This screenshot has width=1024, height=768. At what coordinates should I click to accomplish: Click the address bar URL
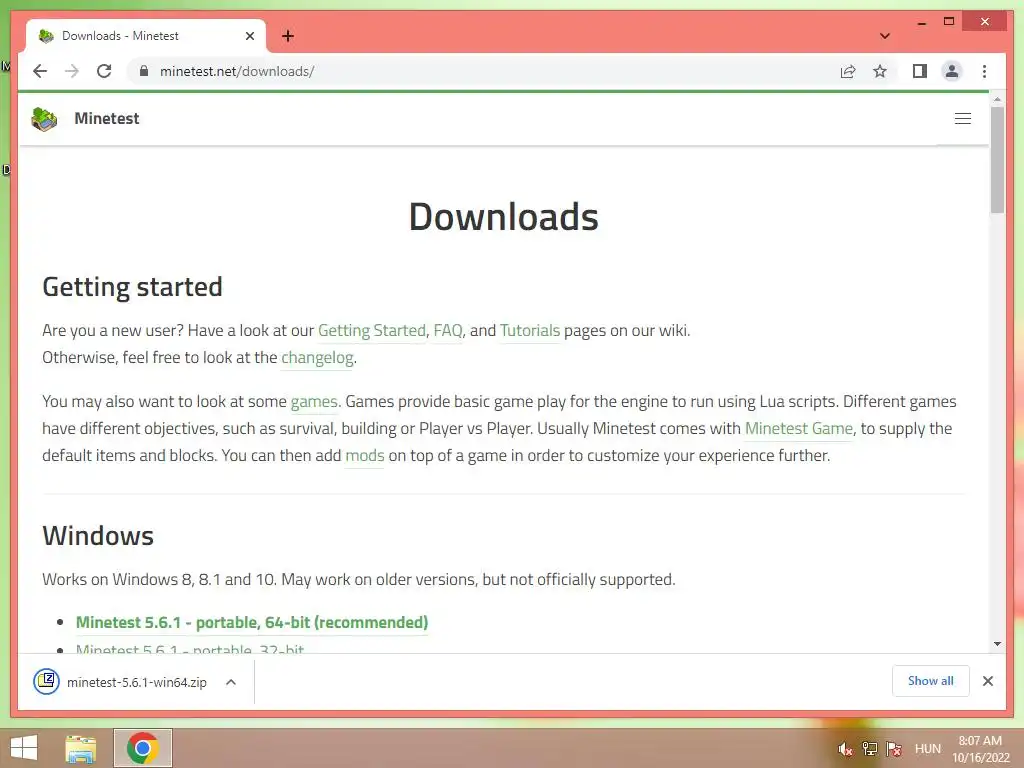[236, 71]
